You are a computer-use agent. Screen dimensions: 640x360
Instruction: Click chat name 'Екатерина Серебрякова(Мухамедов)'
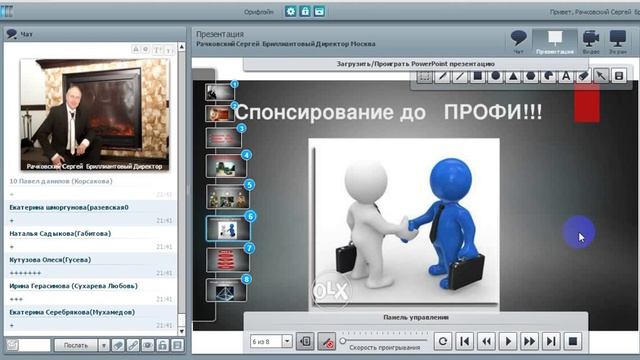click(x=72, y=312)
